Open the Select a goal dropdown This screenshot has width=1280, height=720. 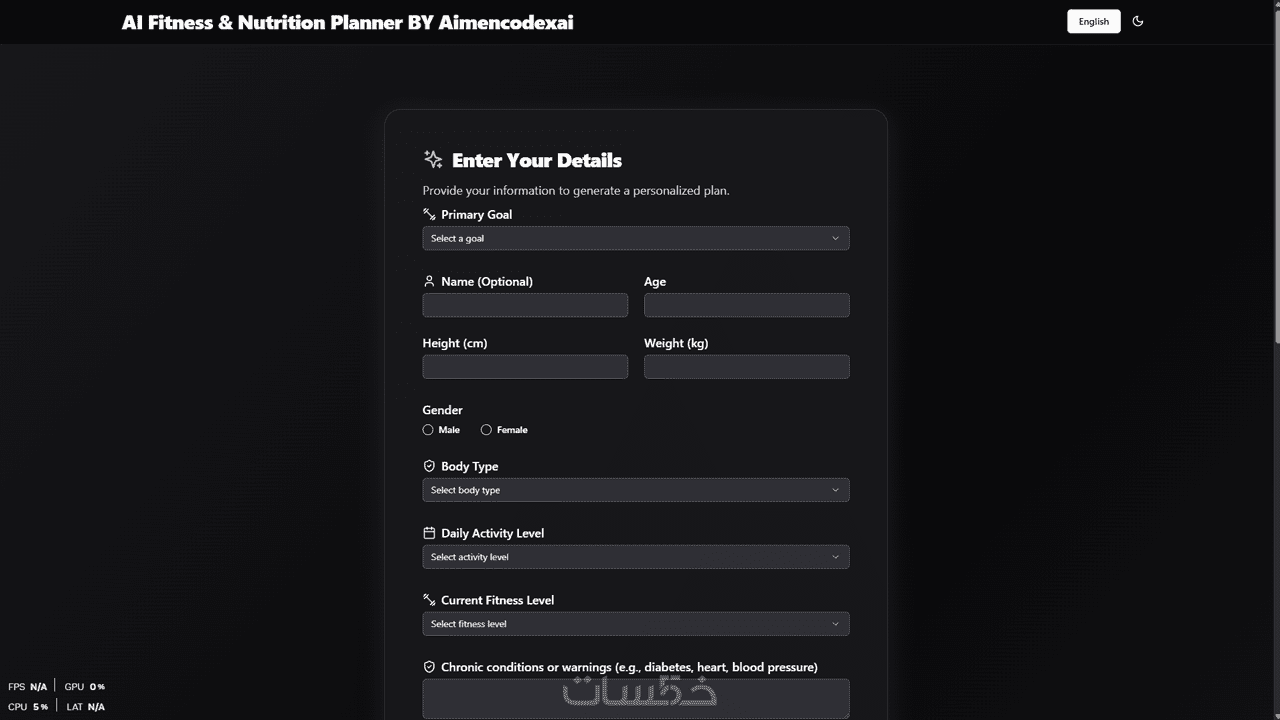pyautogui.click(x=636, y=238)
